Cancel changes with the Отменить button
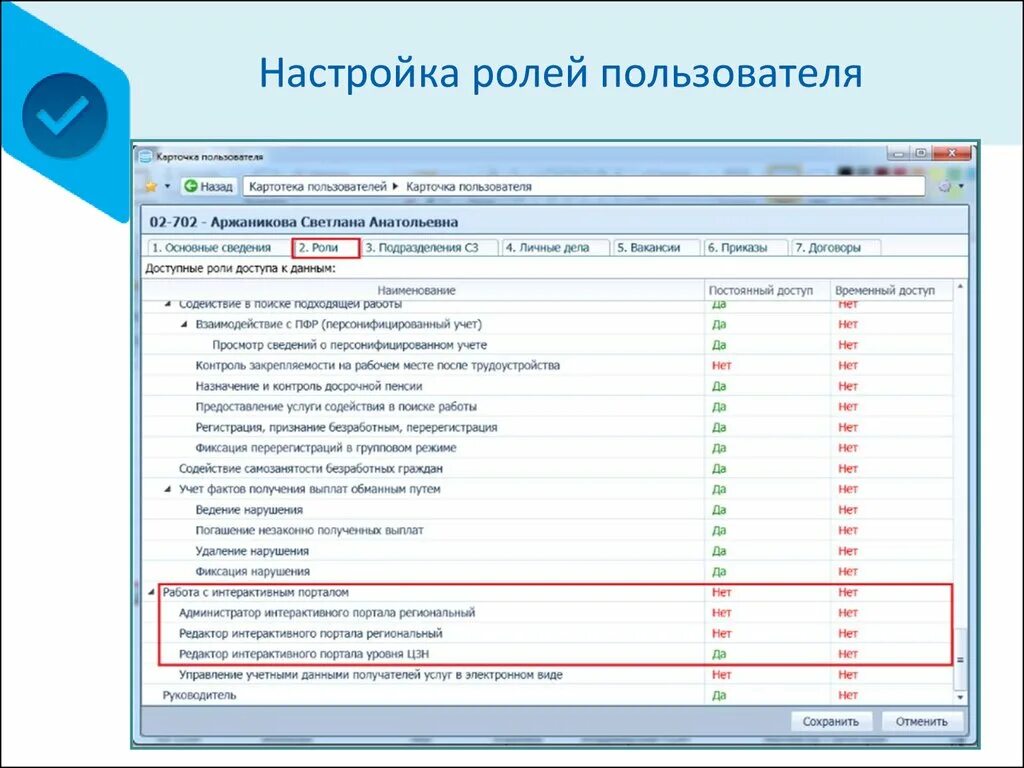The image size is (1024, 768). (921, 722)
